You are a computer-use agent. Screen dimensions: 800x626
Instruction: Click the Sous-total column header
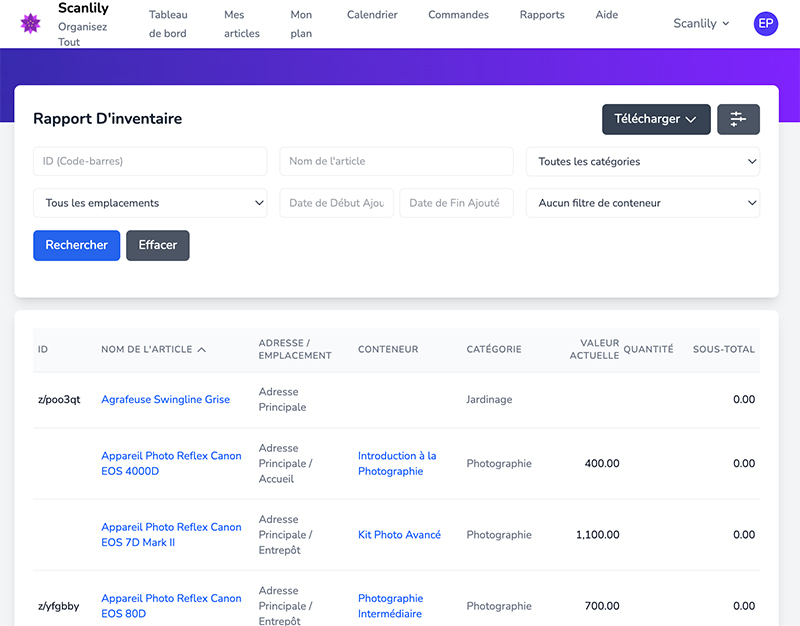point(723,349)
